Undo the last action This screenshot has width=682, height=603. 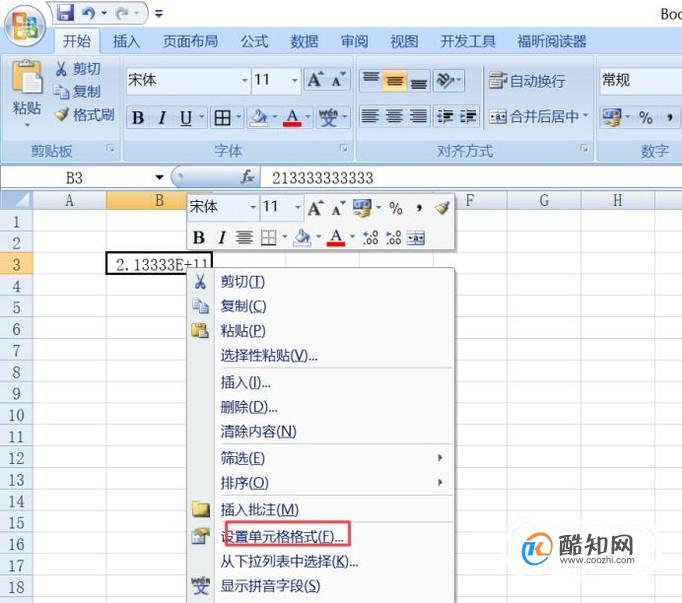point(89,13)
